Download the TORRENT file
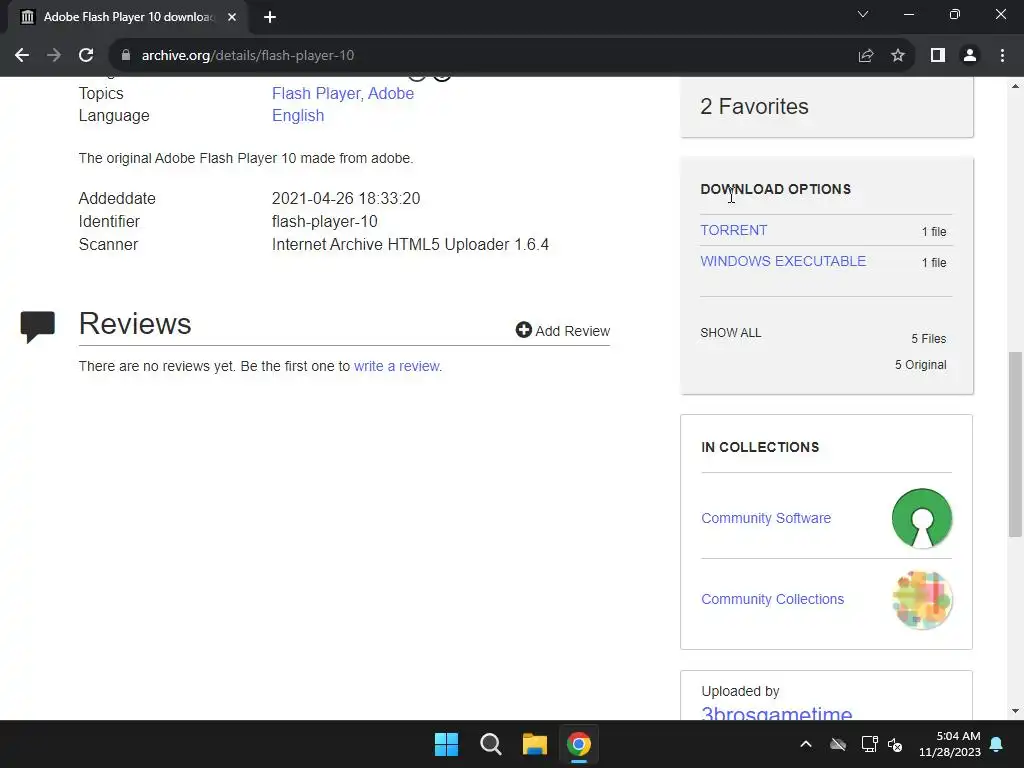This screenshot has width=1024, height=768. tap(733, 231)
